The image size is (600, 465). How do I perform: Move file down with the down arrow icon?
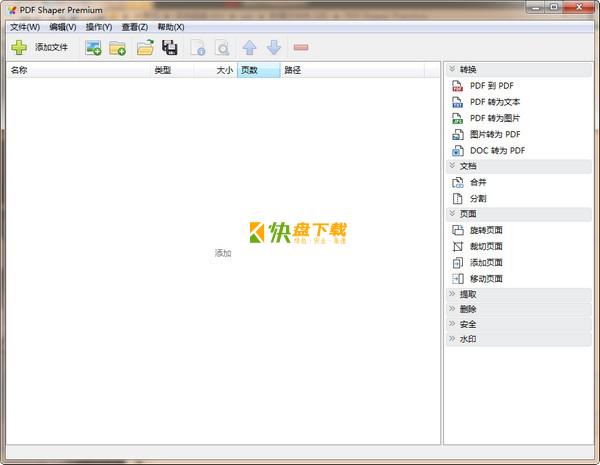(274, 47)
